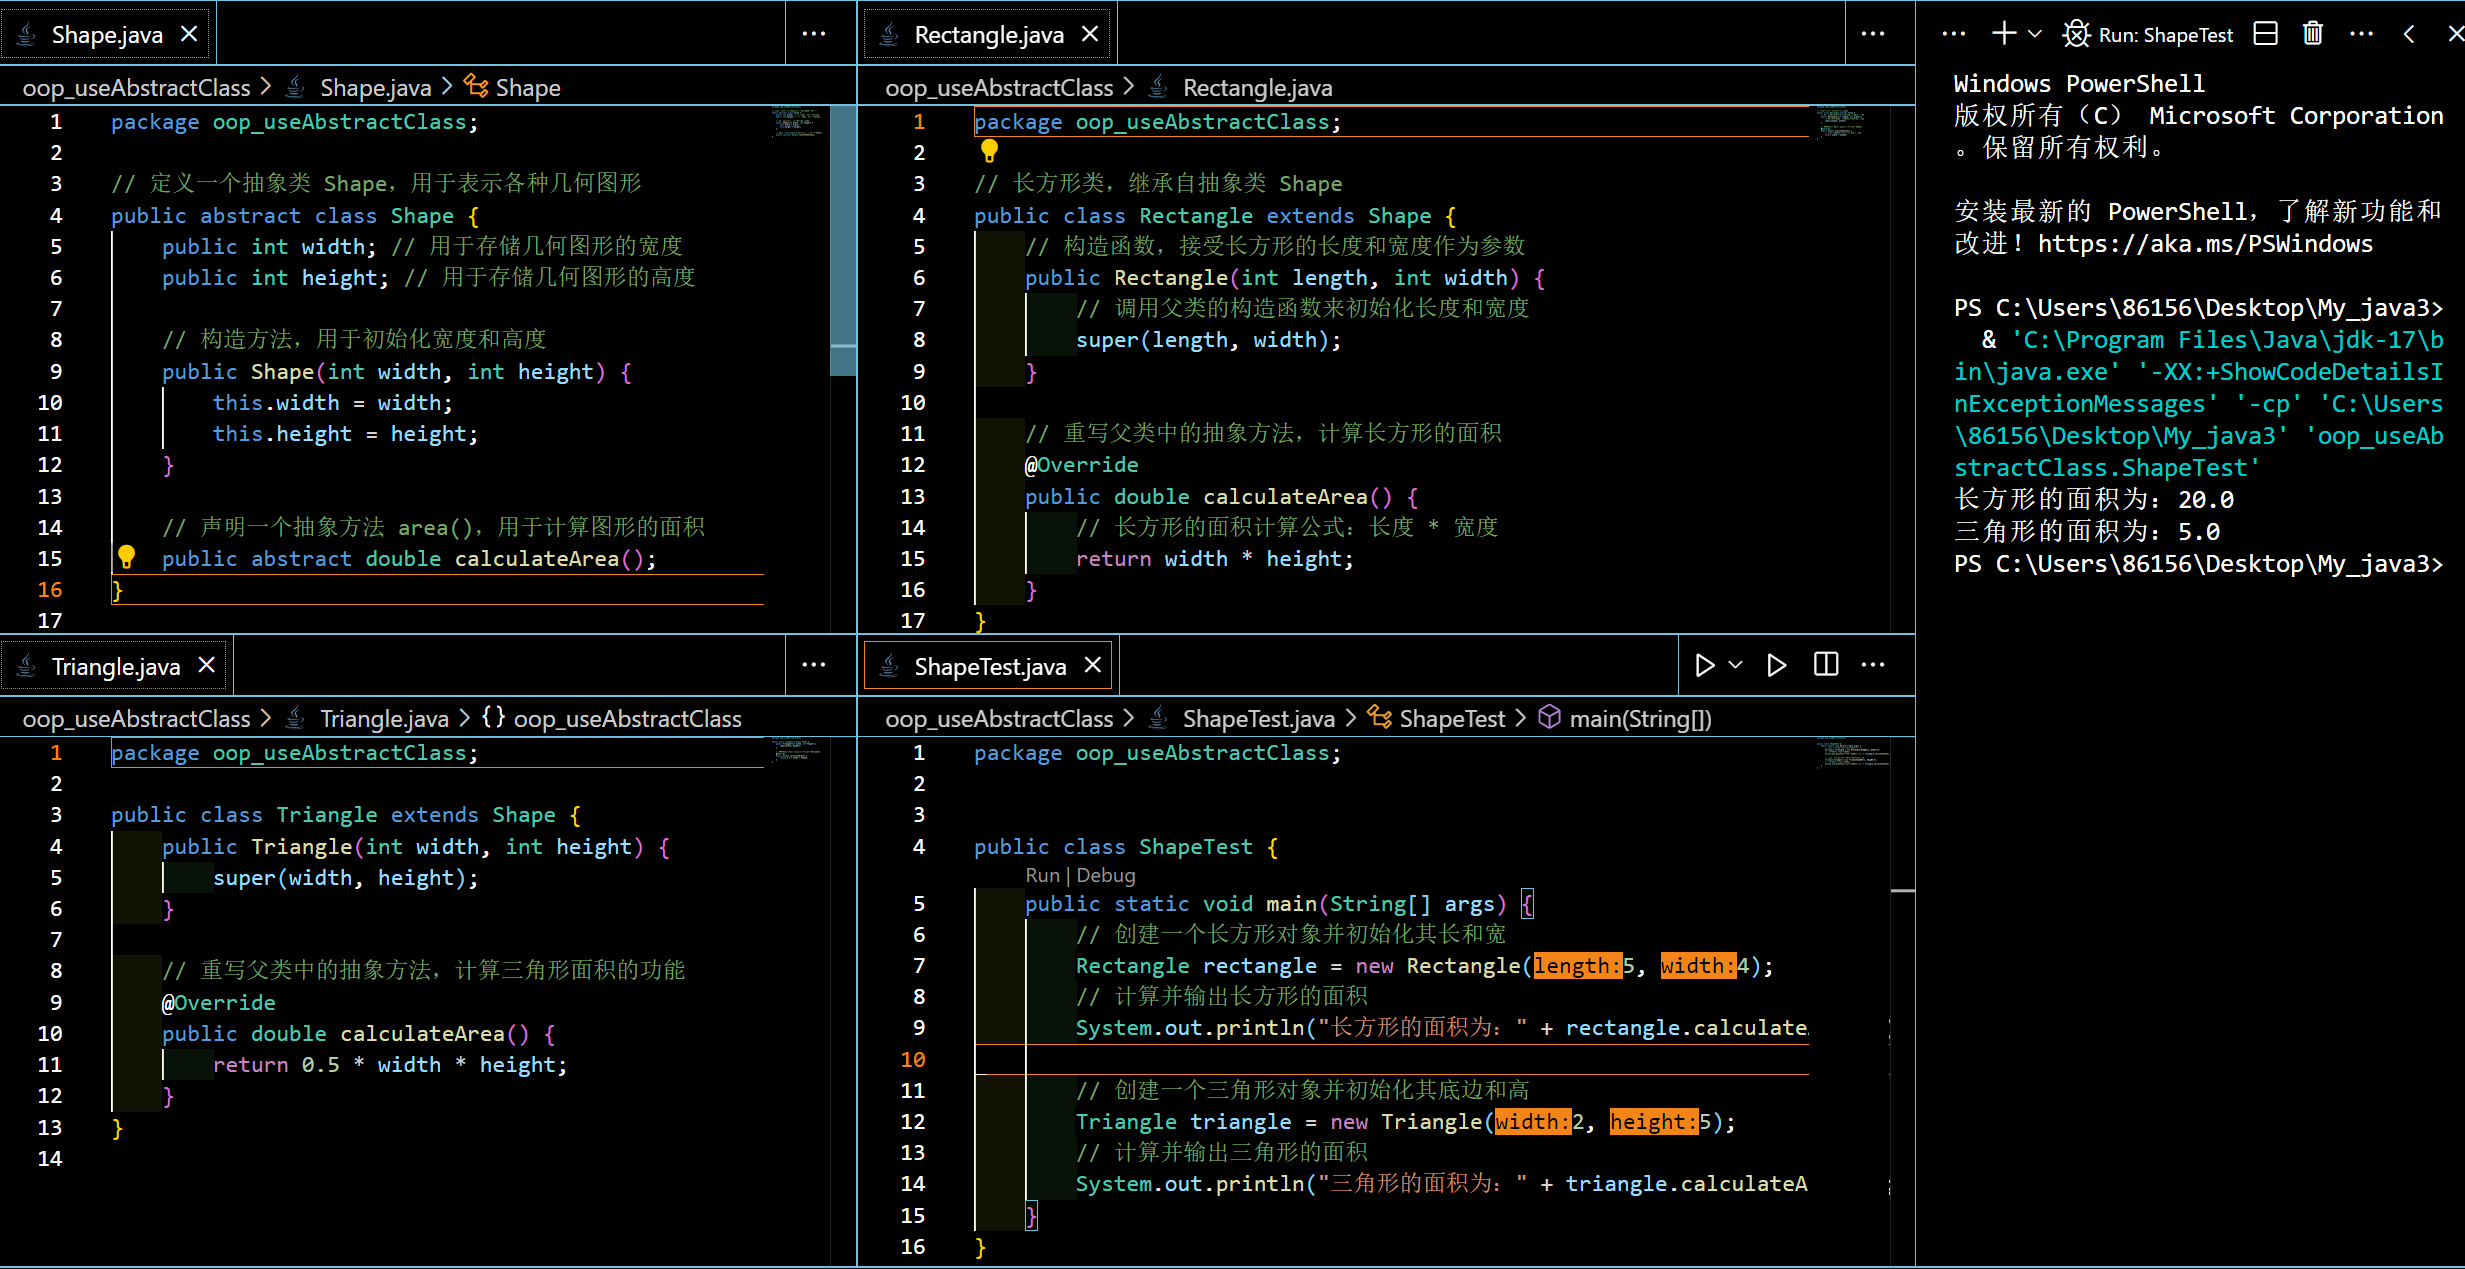
Task: Open more actions for ShapeTest.java editor group
Action: (1873, 665)
